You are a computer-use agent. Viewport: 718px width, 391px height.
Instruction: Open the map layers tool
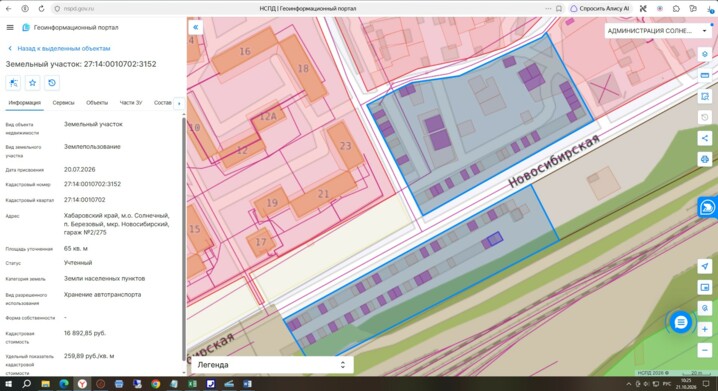coord(705,54)
